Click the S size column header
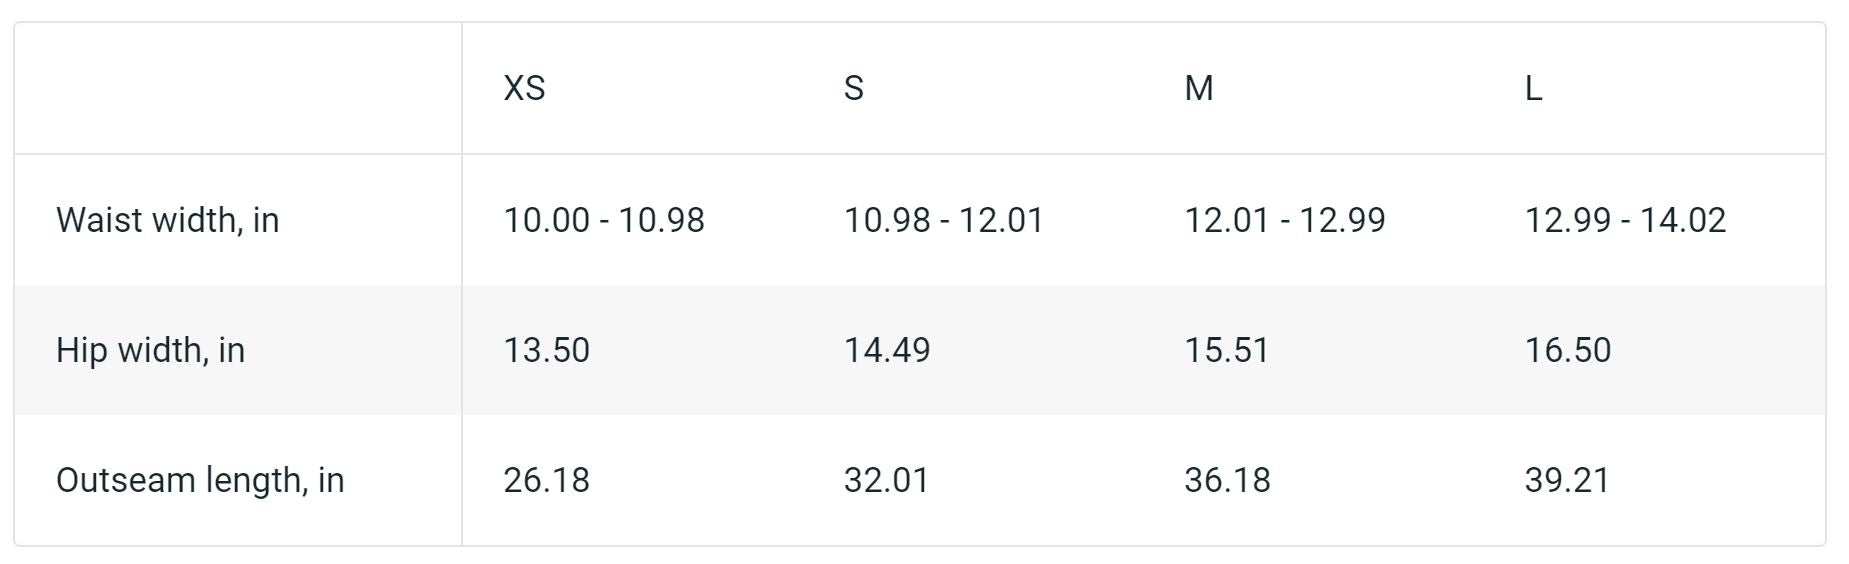Screen dimensions: 1849x564 coord(853,88)
